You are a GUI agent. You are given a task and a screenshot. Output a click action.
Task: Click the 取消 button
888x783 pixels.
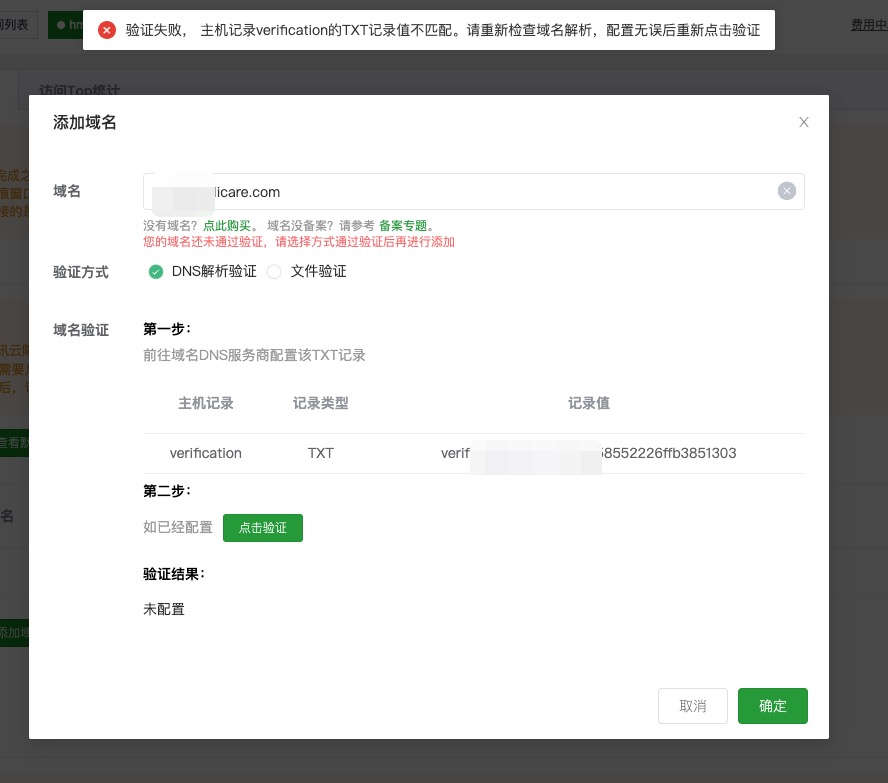(x=692, y=706)
